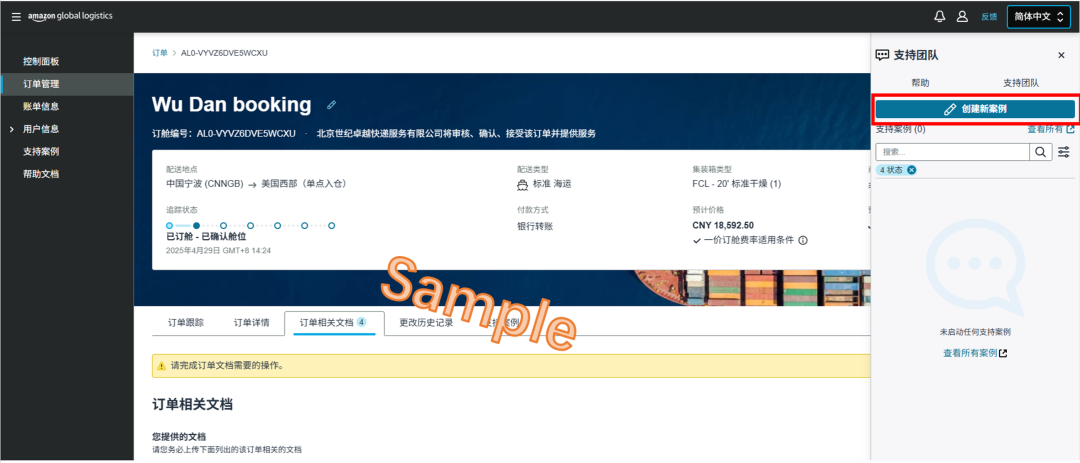Edit booking name with pencil icon
Image resolution: width=1080 pixels, height=463 pixels.
pyautogui.click(x=331, y=105)
